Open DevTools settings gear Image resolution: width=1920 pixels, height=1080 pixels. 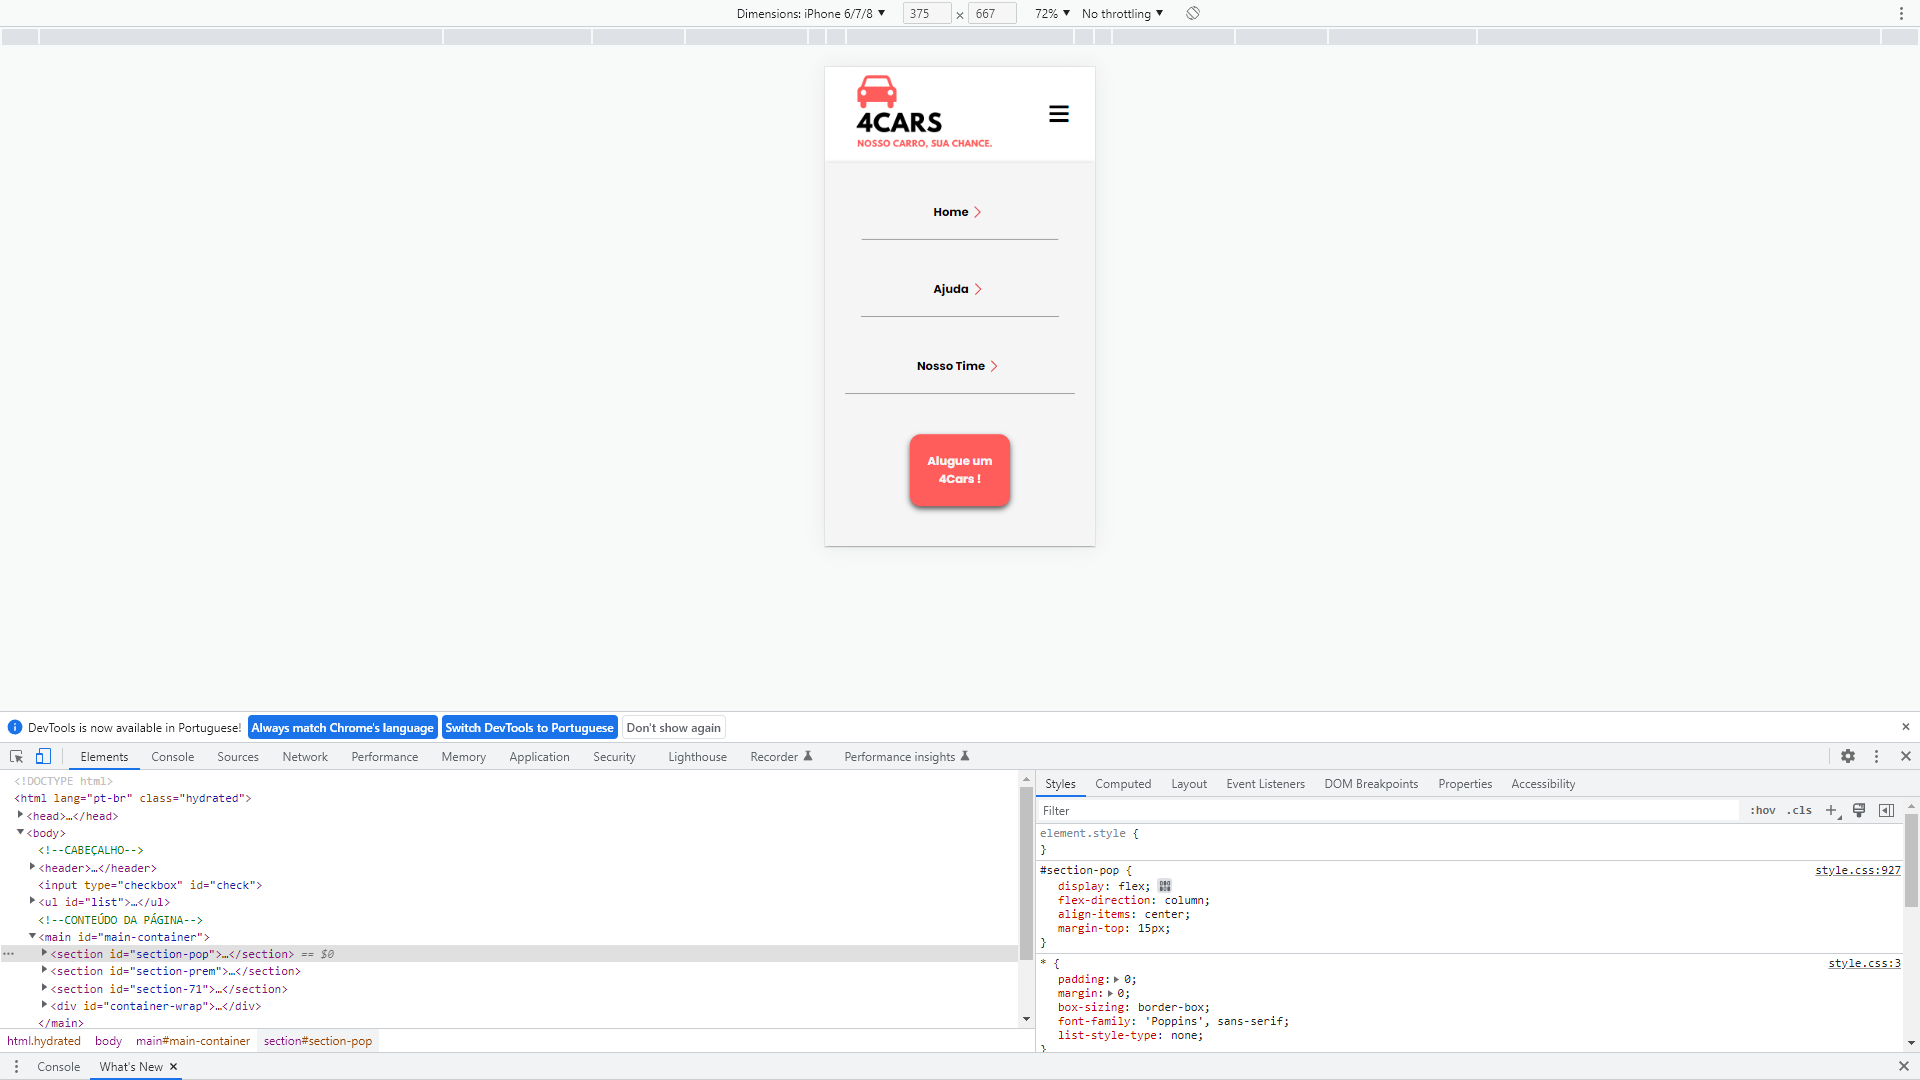tap(1849, 757)
